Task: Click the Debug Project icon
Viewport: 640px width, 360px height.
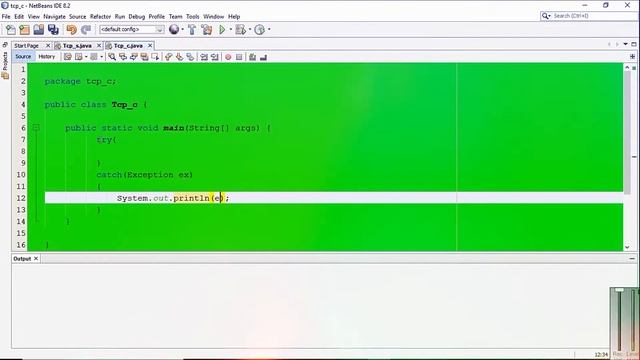Action: tap(240, 29)
